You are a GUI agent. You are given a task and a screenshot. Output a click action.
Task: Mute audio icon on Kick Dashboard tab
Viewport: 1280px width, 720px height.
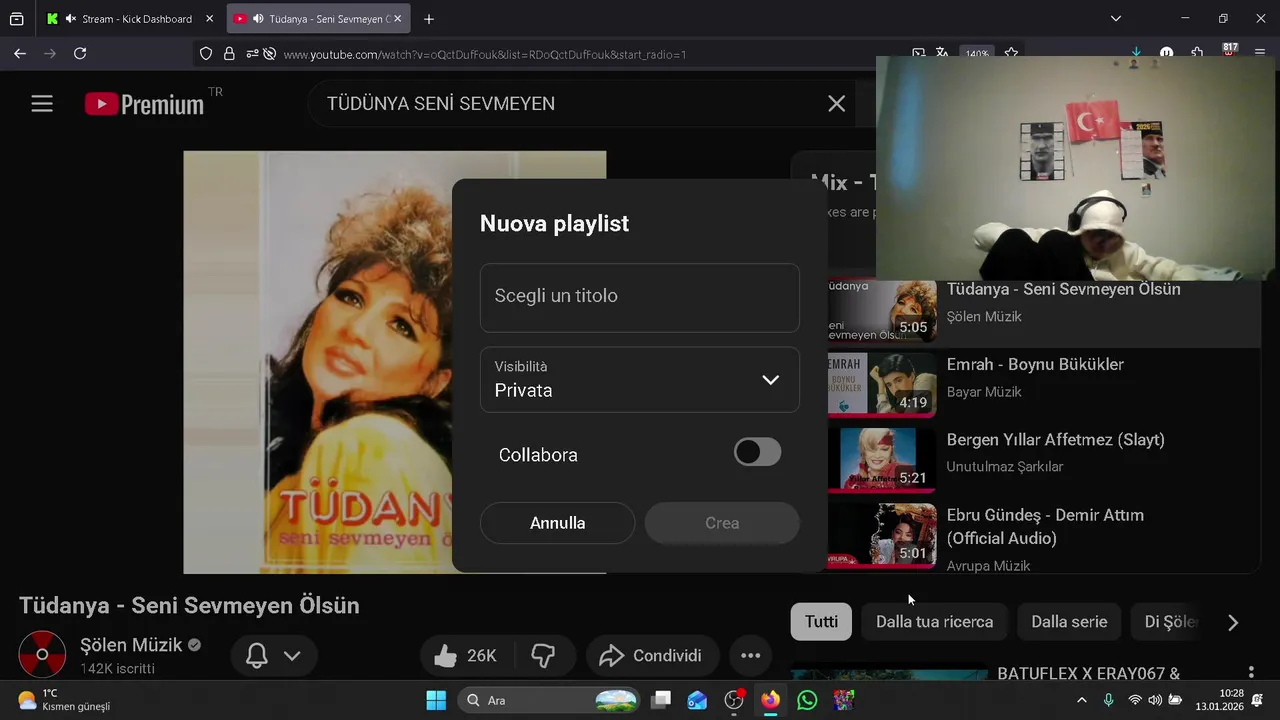[x=71, y=19]
